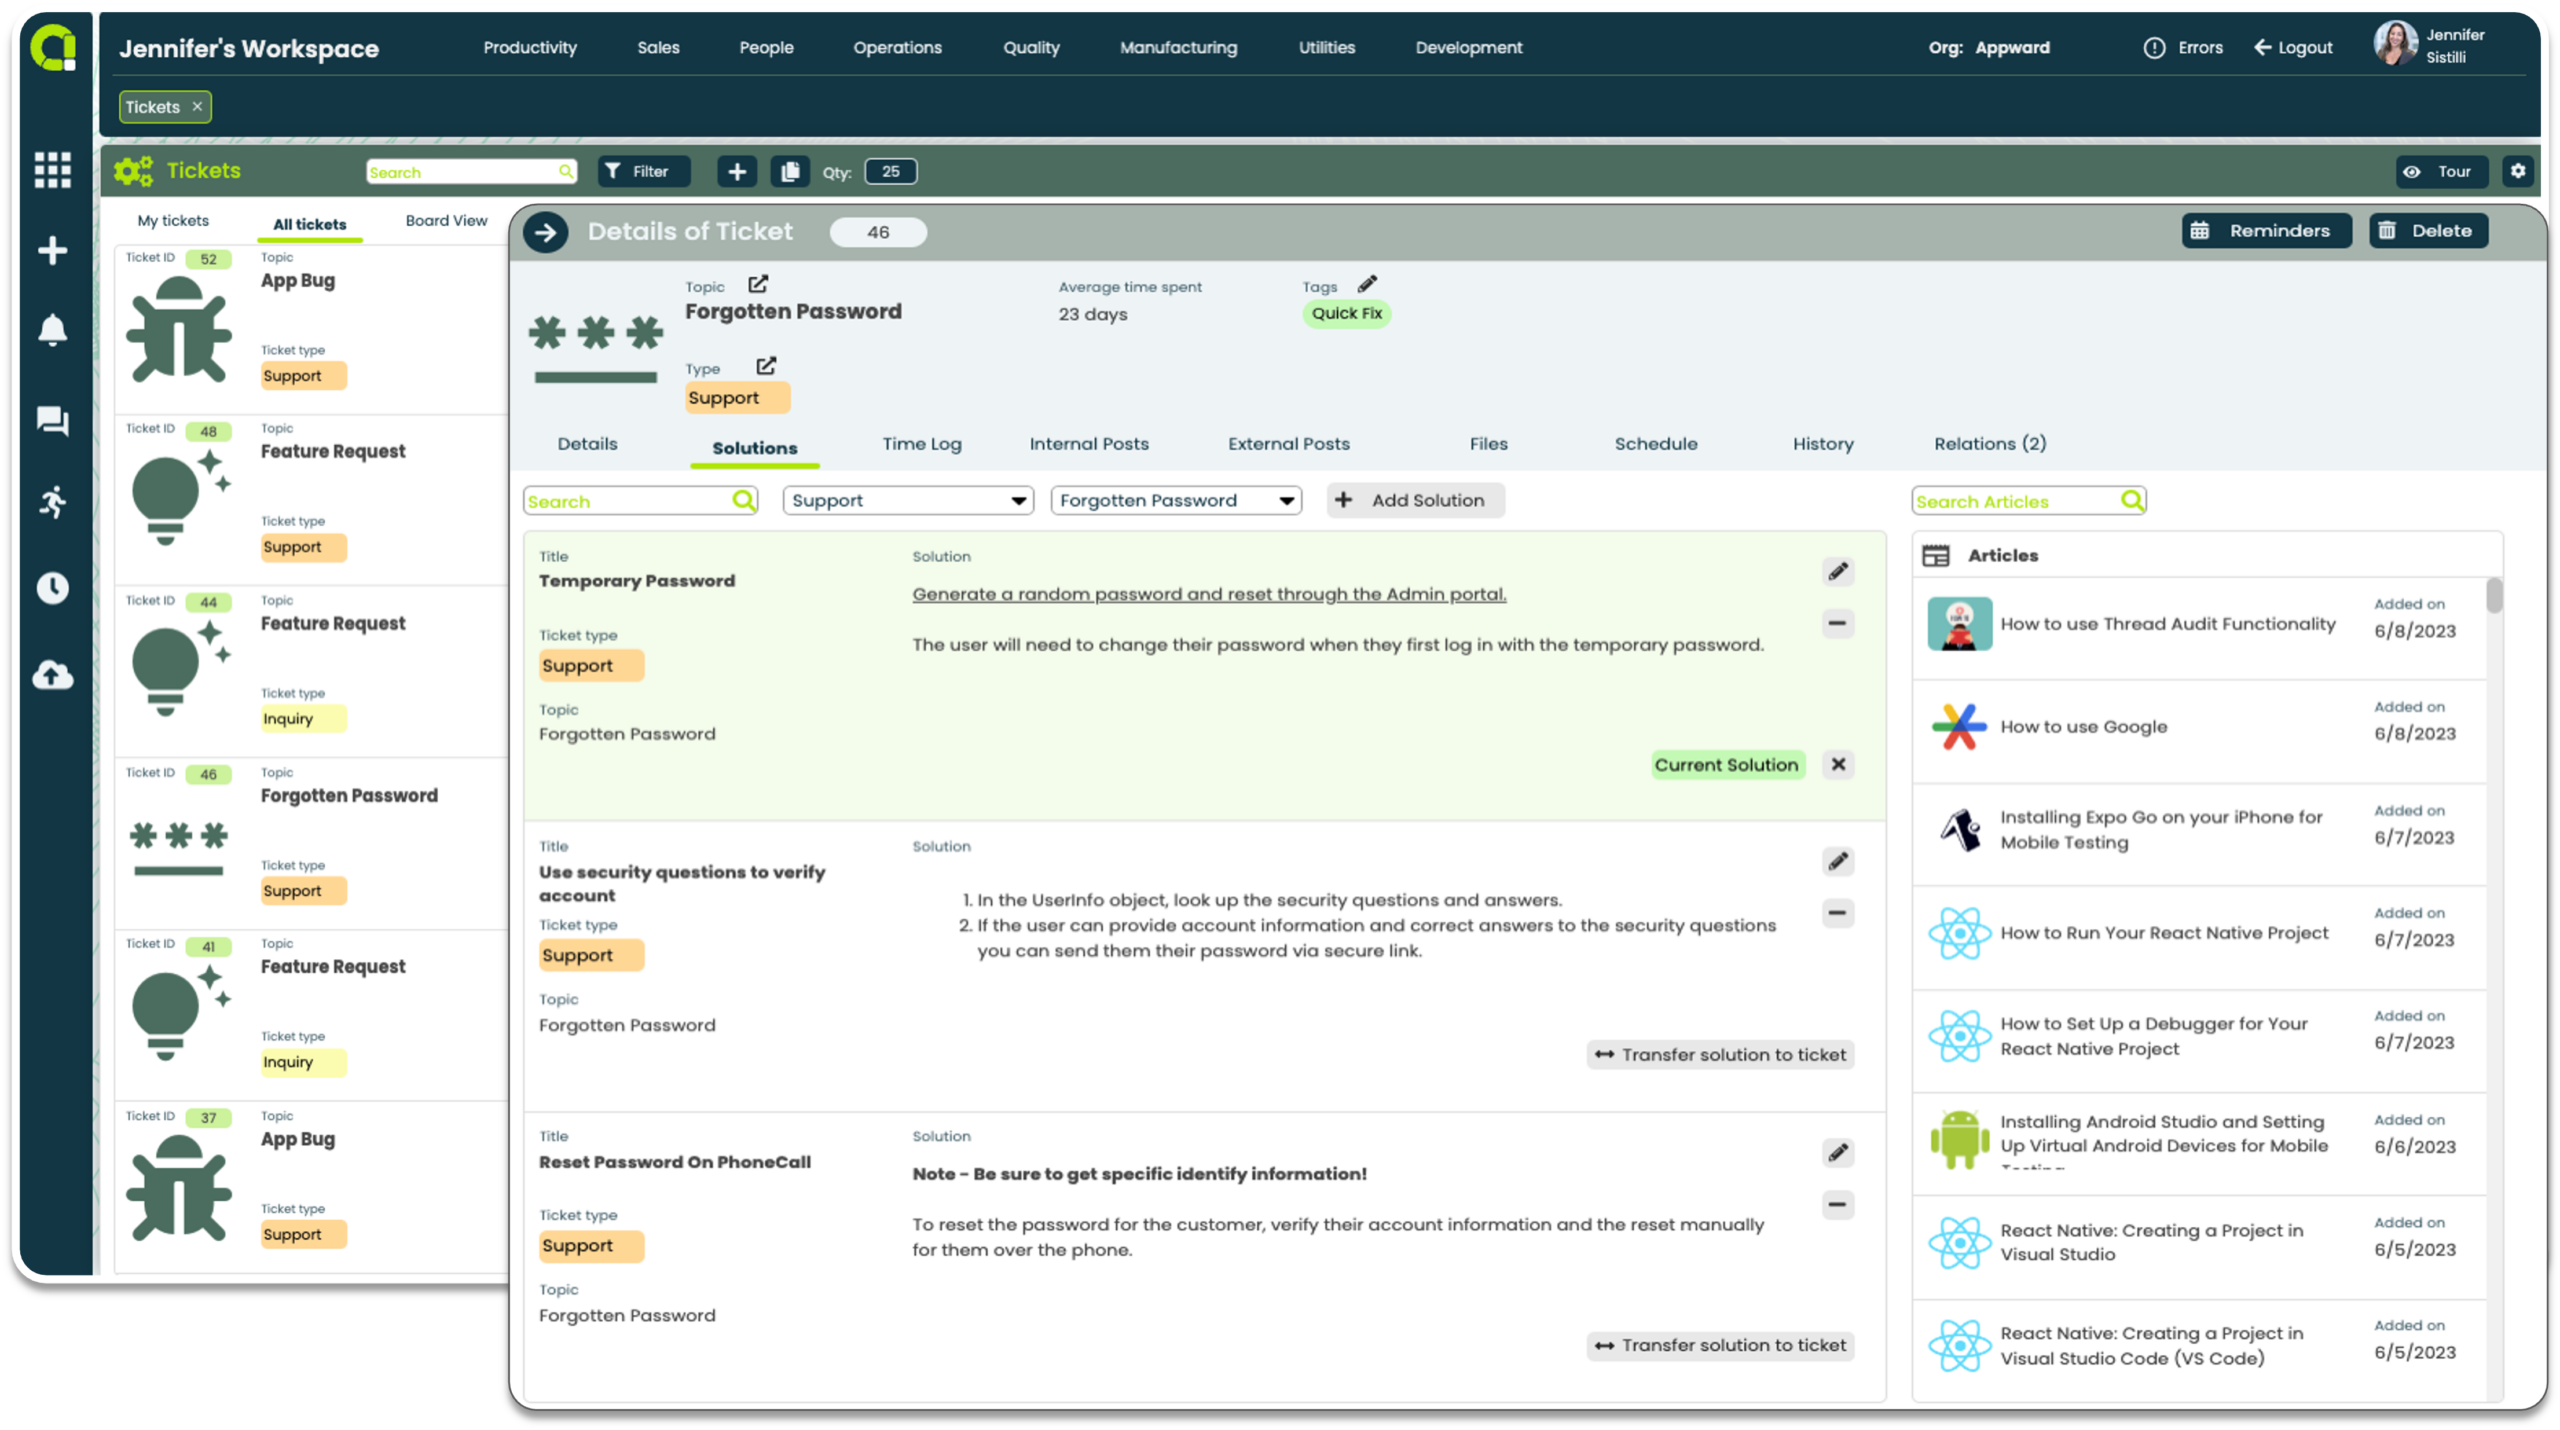Click the Tickets search field

click(x=471, y=172)
